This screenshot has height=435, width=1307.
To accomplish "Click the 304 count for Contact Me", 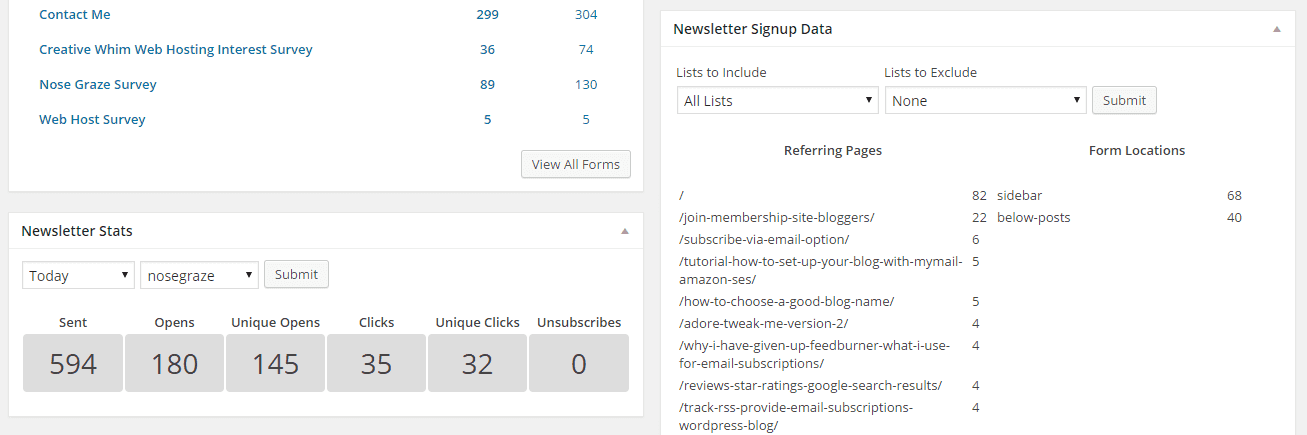I will [x=586, y=15].
